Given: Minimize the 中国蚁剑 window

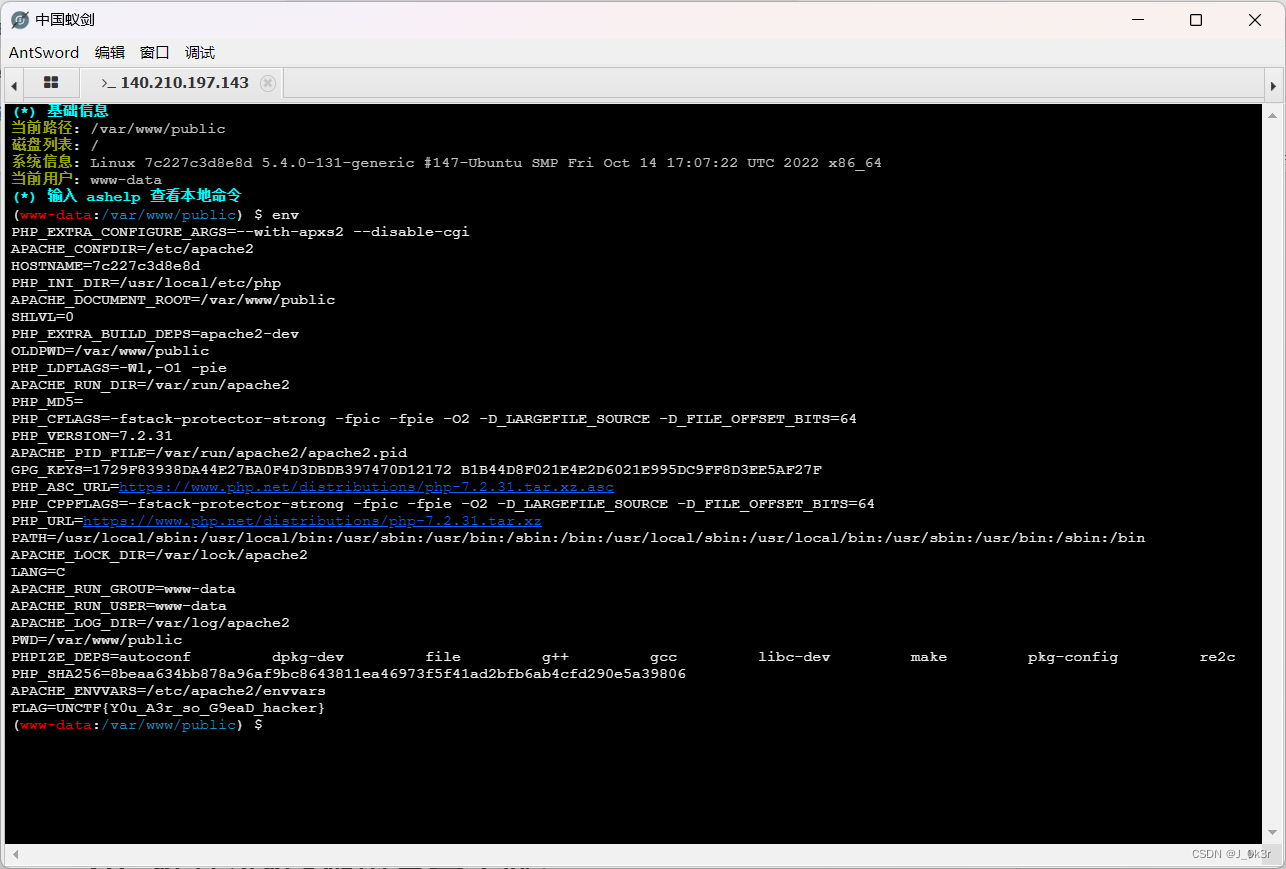Looking at the screenshot, I should point(1137,20).
